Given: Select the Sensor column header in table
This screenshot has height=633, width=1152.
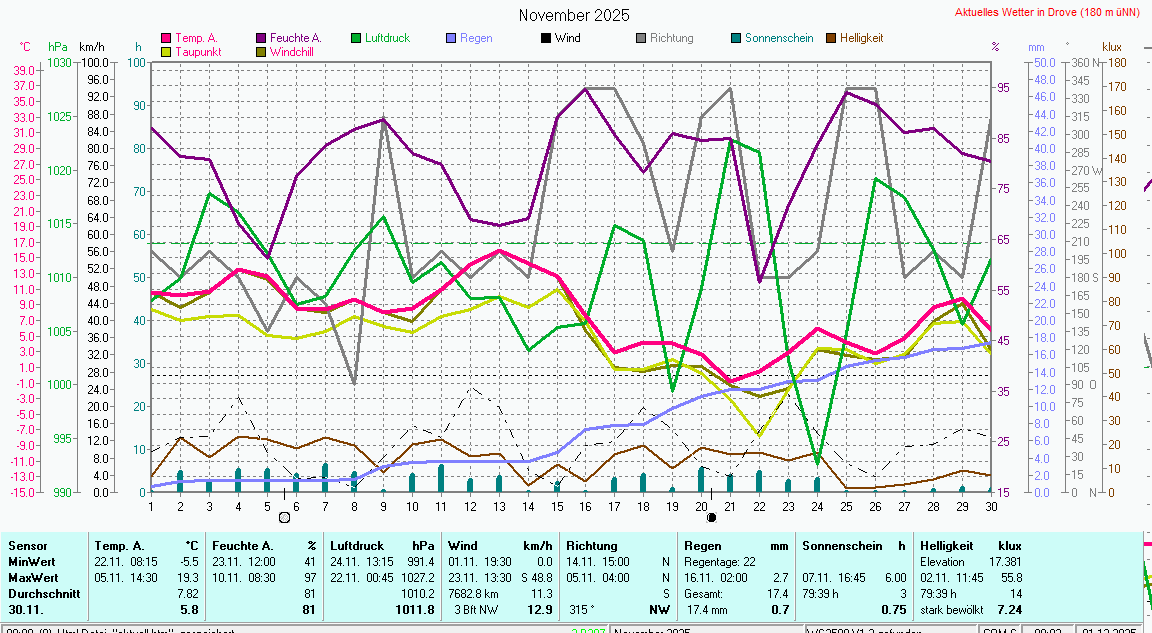Looking at the screenshot, I should [27, 546].
